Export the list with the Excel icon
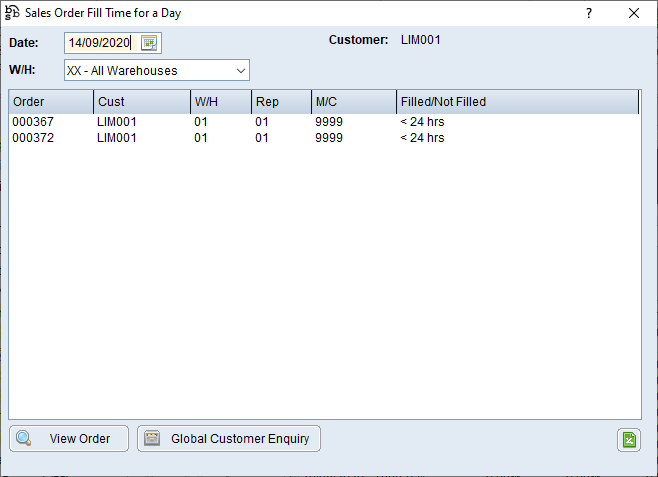 (x=628, y=439)
